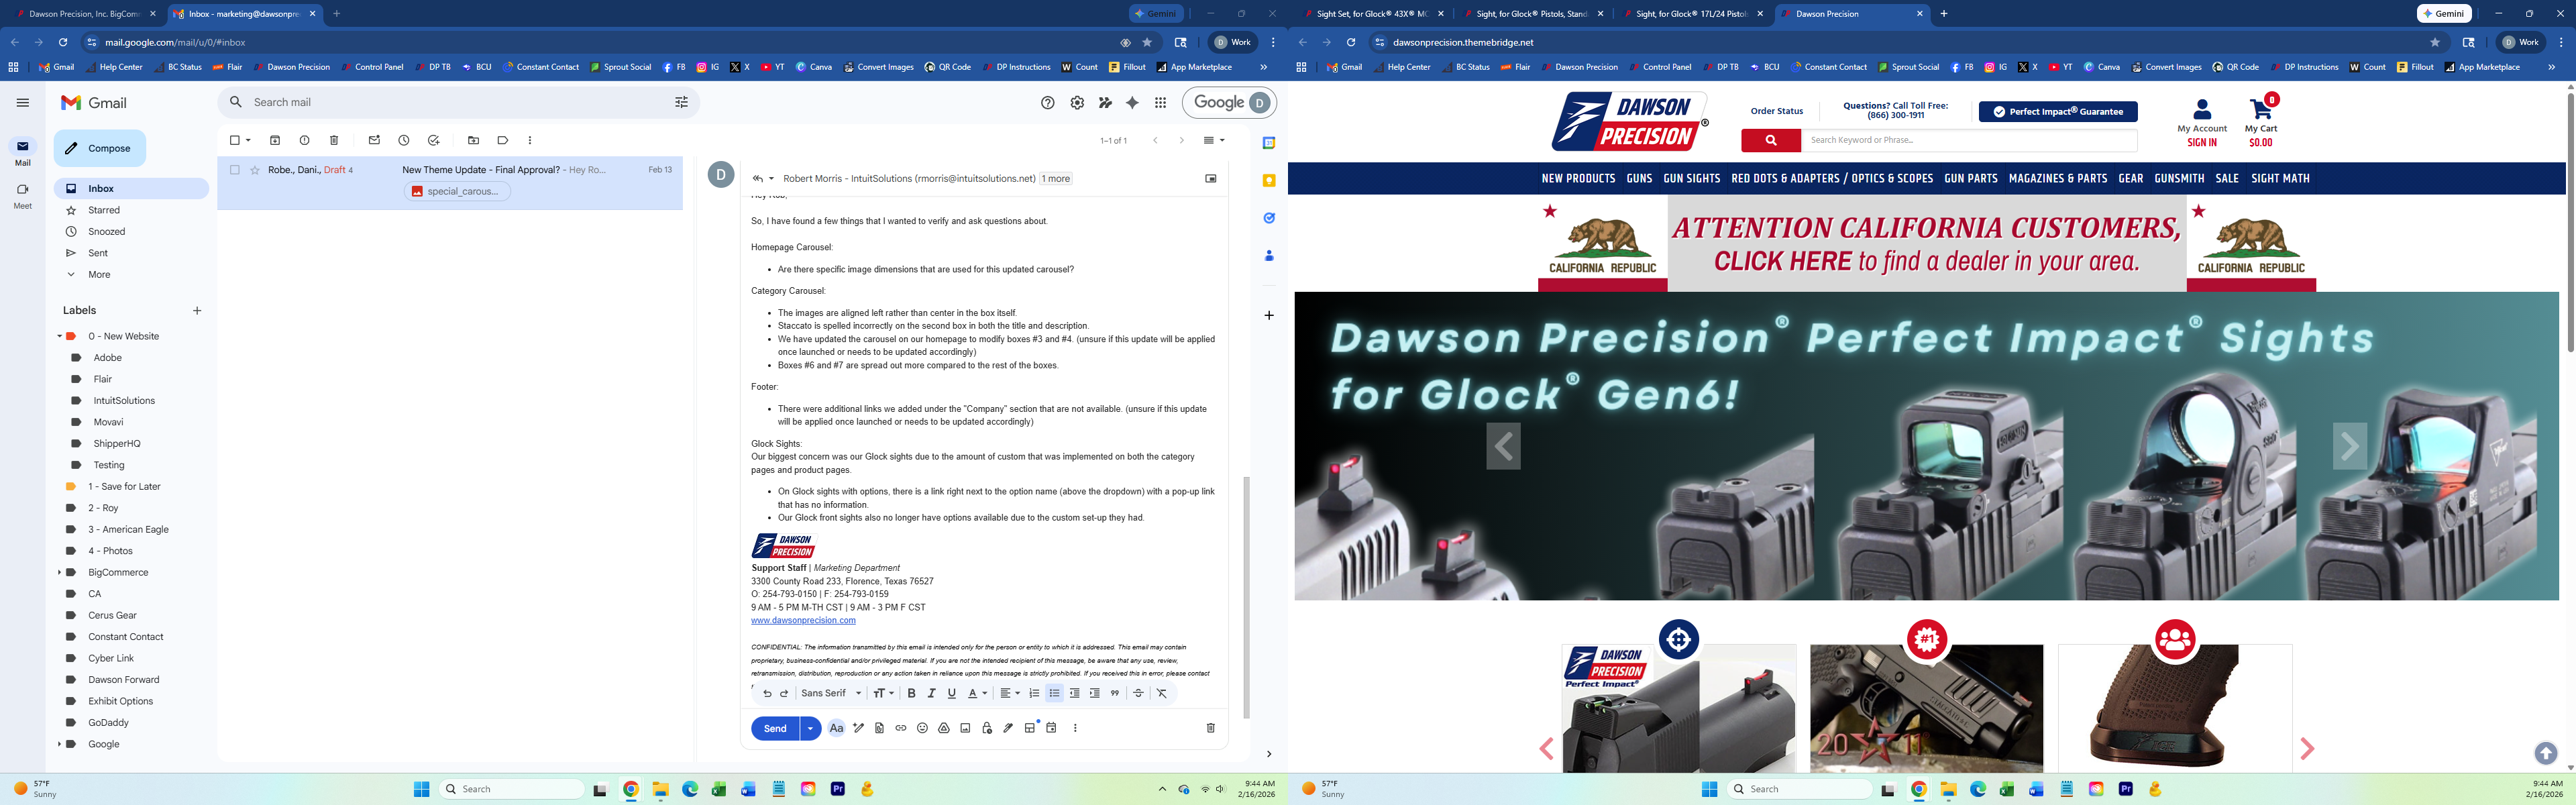Open Gmail settings gear
The height and width of the screenshot is (805, 2576).
(1077, 102)
